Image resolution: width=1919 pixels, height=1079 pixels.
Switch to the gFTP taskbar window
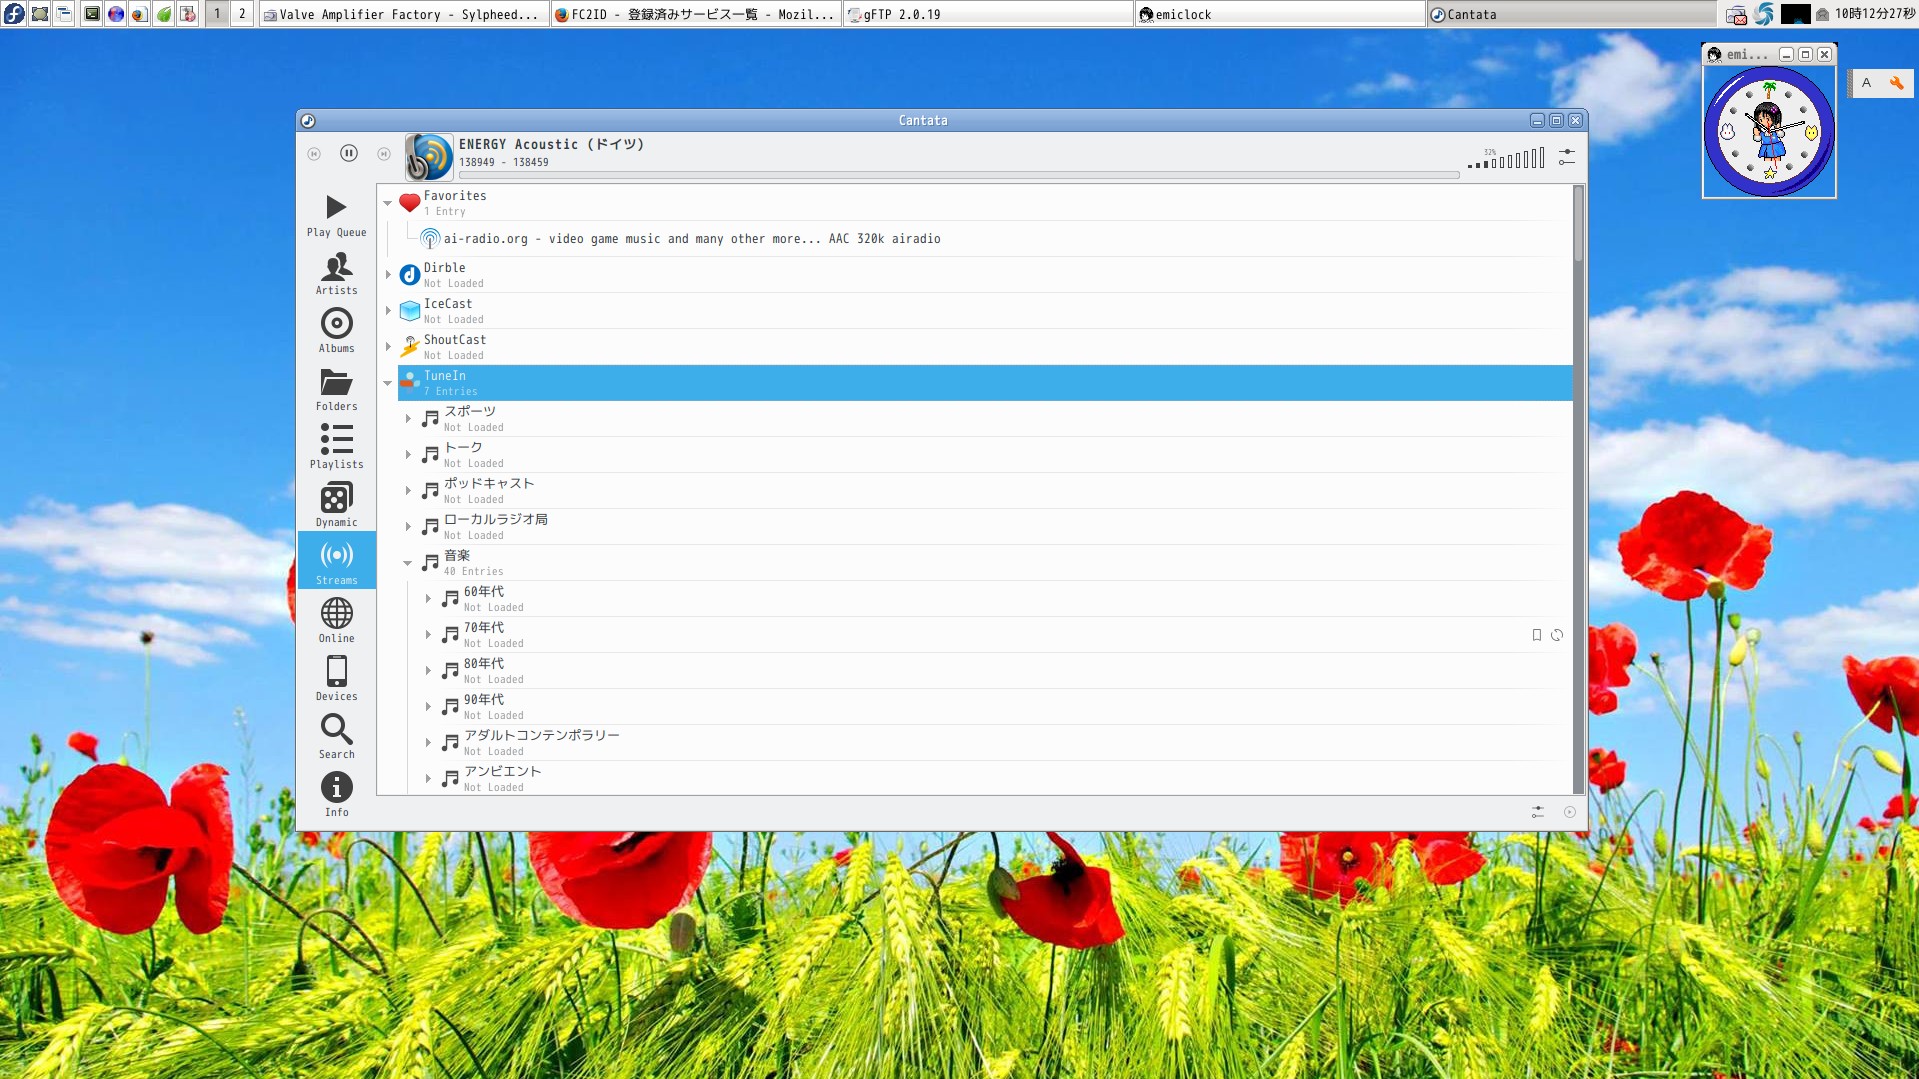click(987, 14)
